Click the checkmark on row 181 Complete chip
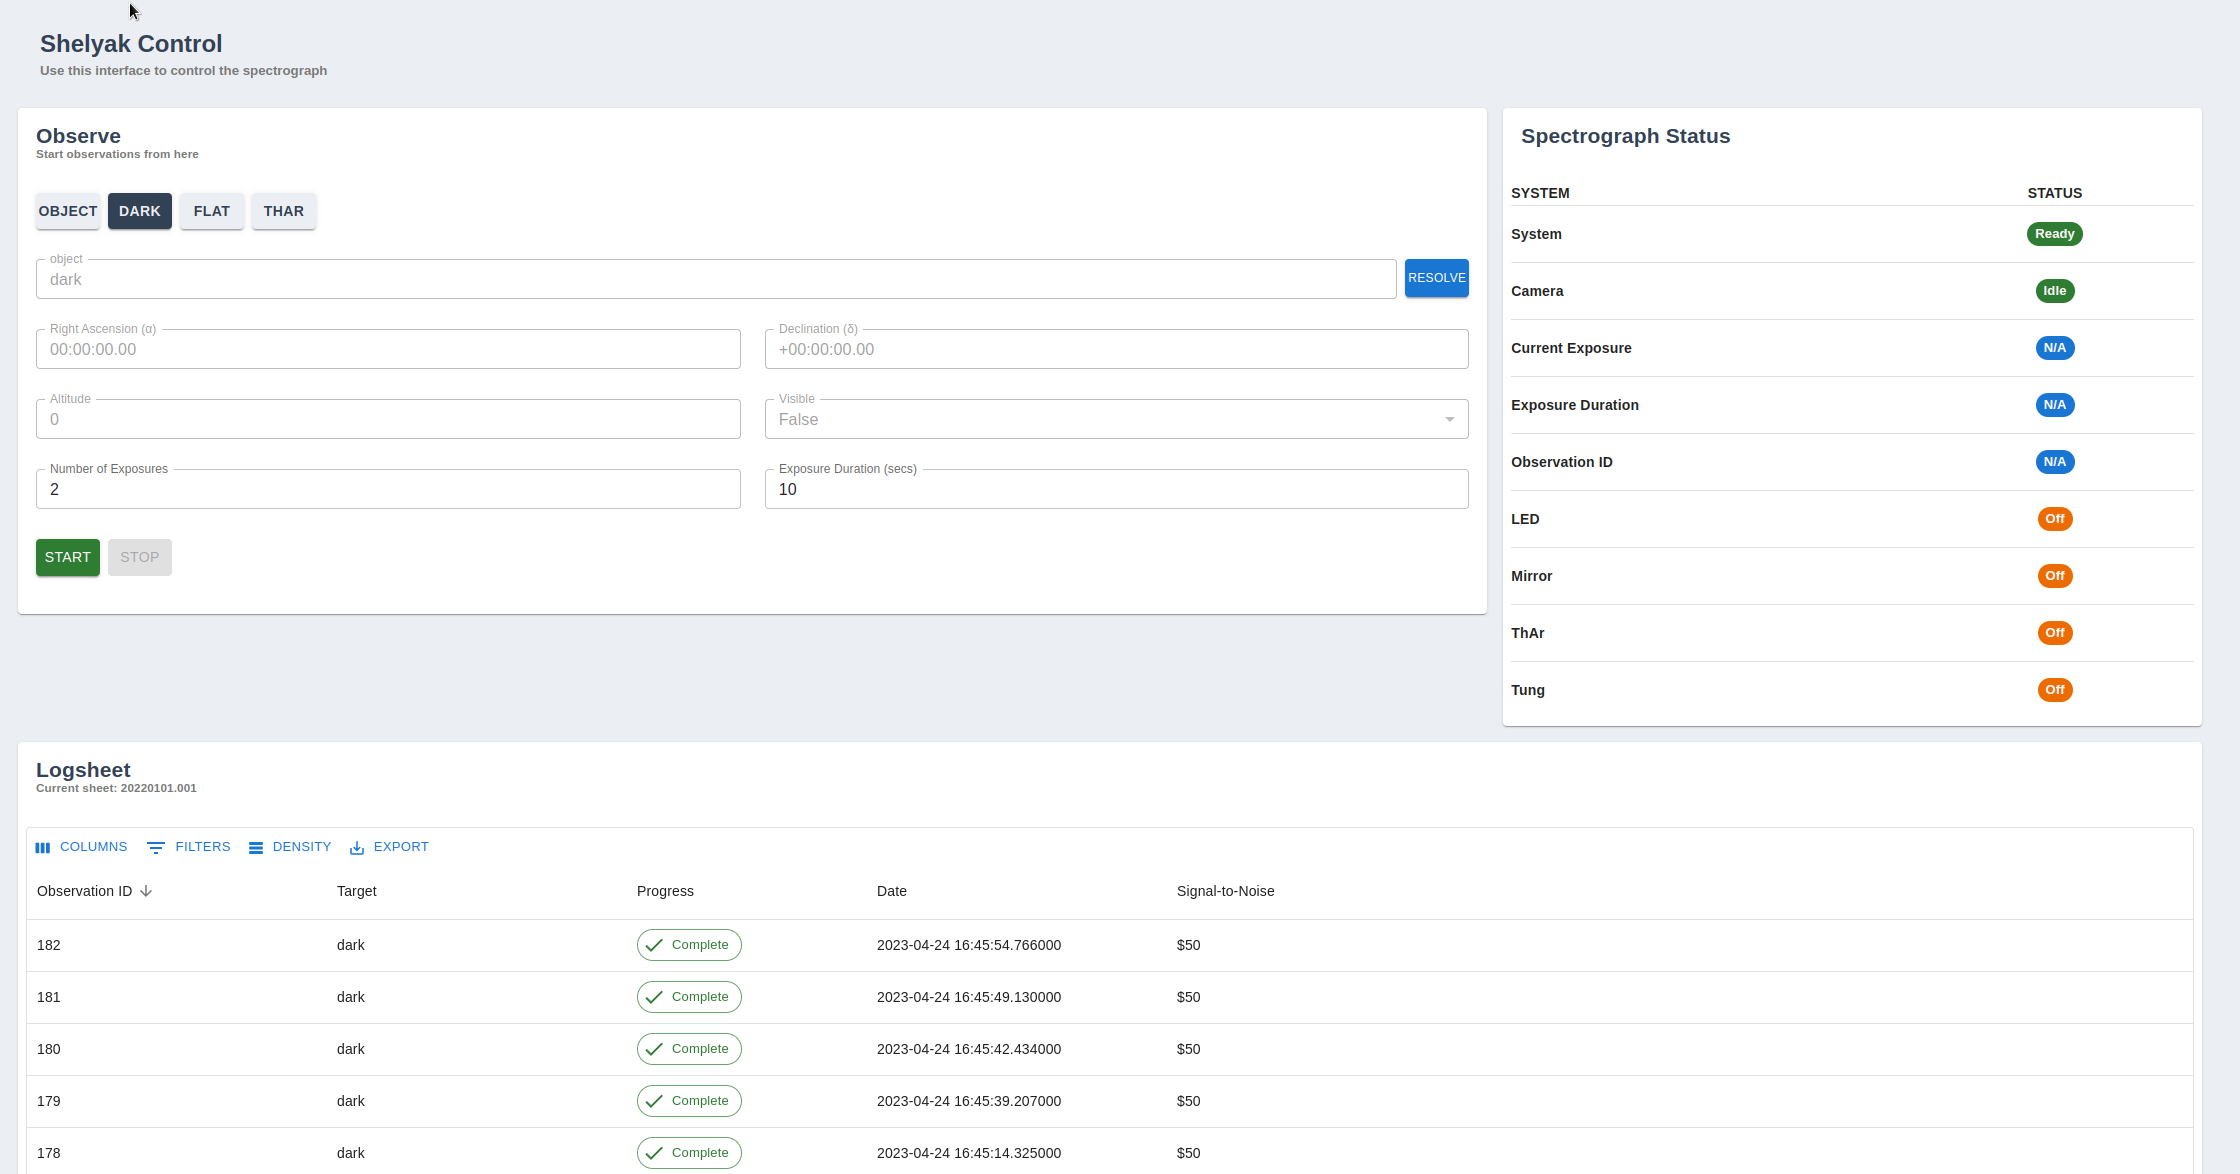 click(655, 997)
